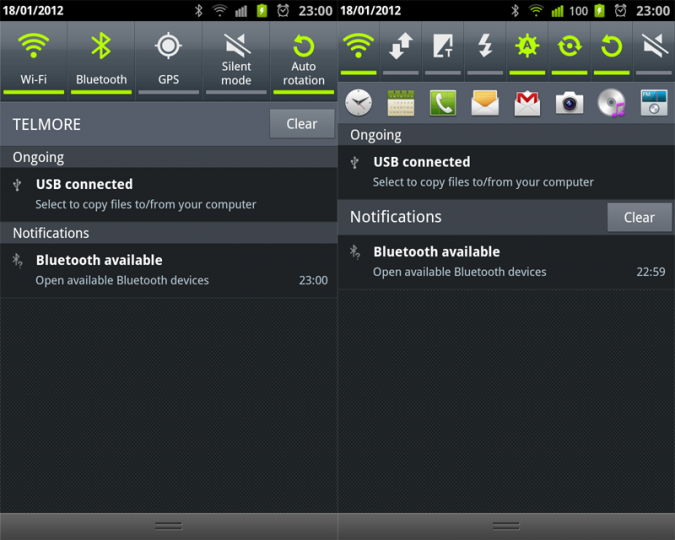Viewport: 675px width, 540px height.
Task: Tap signal bars icon in right status bar
Action: pos(557,11)
